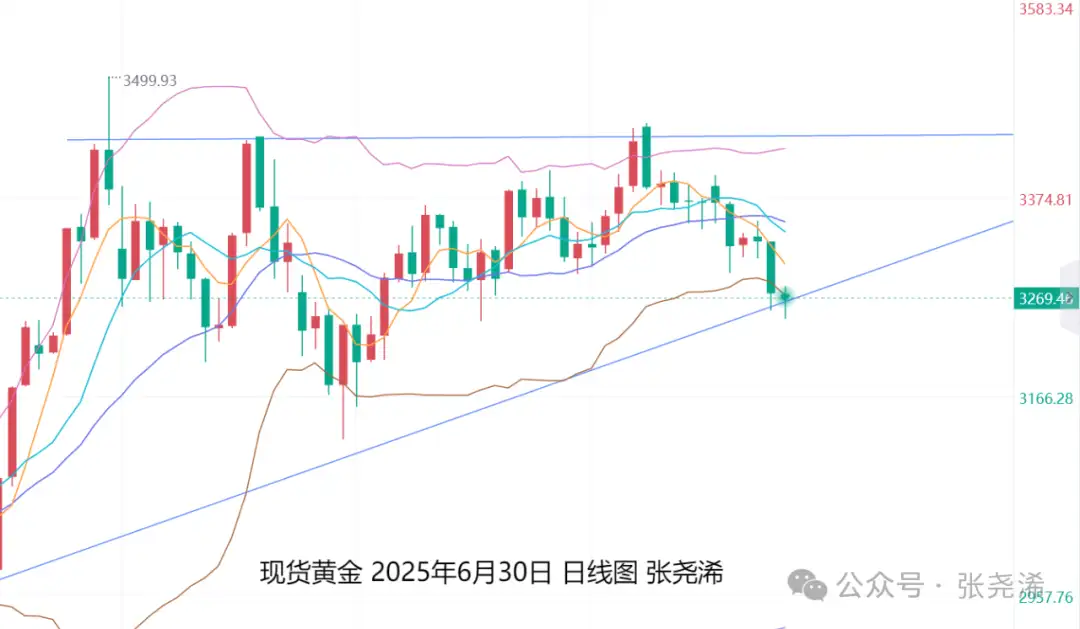The height and width of the screenshot is (629, 1080).
Task: Select the 3583.34 price axis label
Action: coord(1046,9)
